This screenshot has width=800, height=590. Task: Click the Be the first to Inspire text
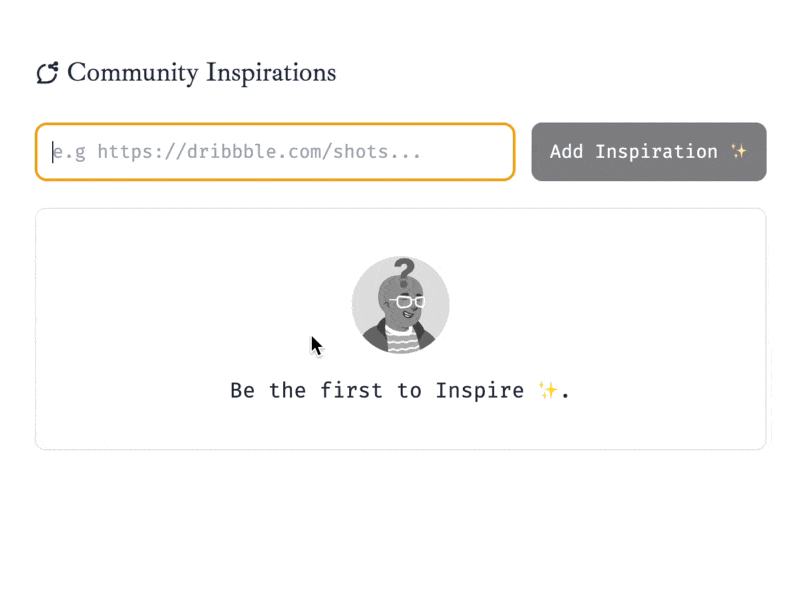[380, 390]
